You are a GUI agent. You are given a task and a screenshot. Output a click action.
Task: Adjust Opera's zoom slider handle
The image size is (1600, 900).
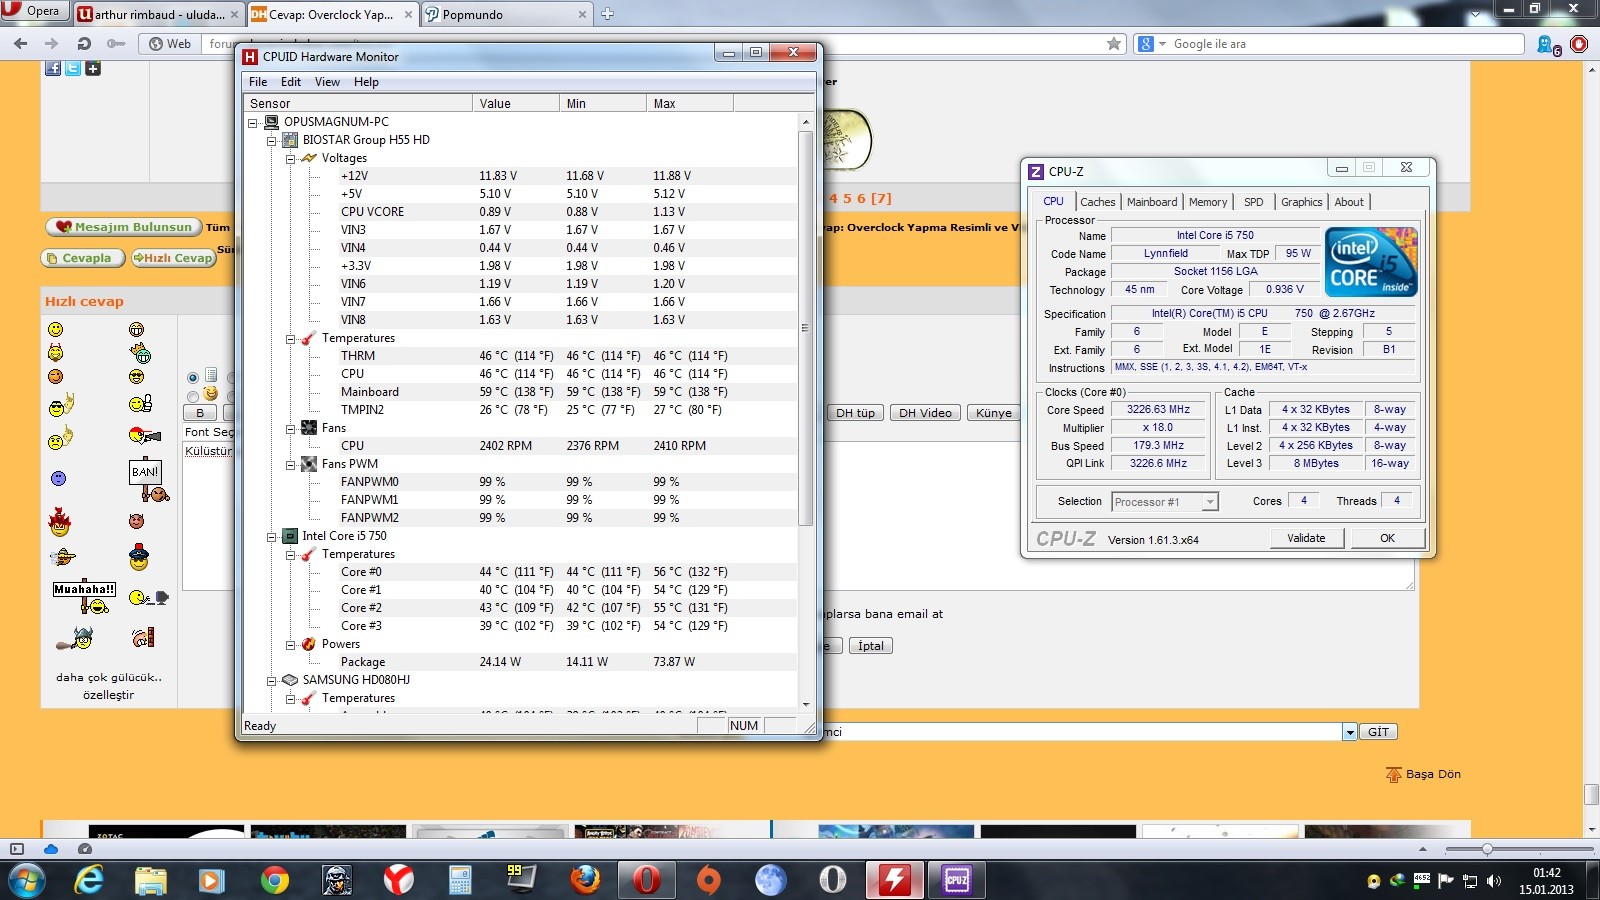1487,849
